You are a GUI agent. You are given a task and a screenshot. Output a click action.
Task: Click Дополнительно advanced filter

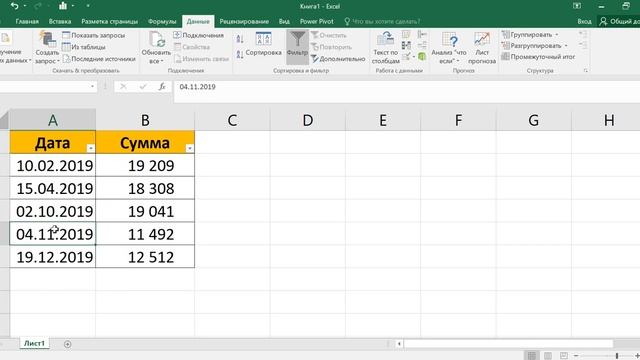[338, 59]
